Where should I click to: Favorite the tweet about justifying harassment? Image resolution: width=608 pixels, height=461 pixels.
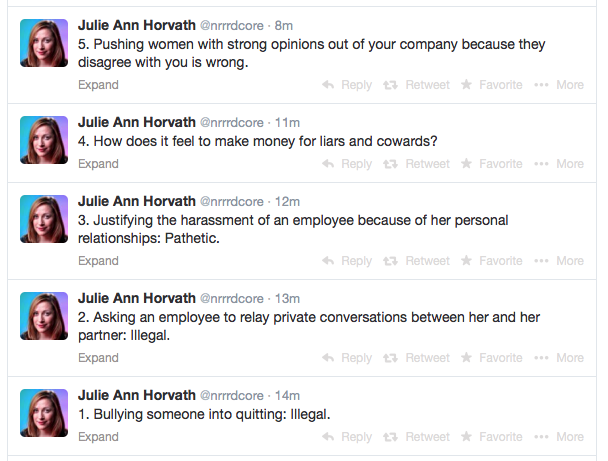[x=491, y=261]
